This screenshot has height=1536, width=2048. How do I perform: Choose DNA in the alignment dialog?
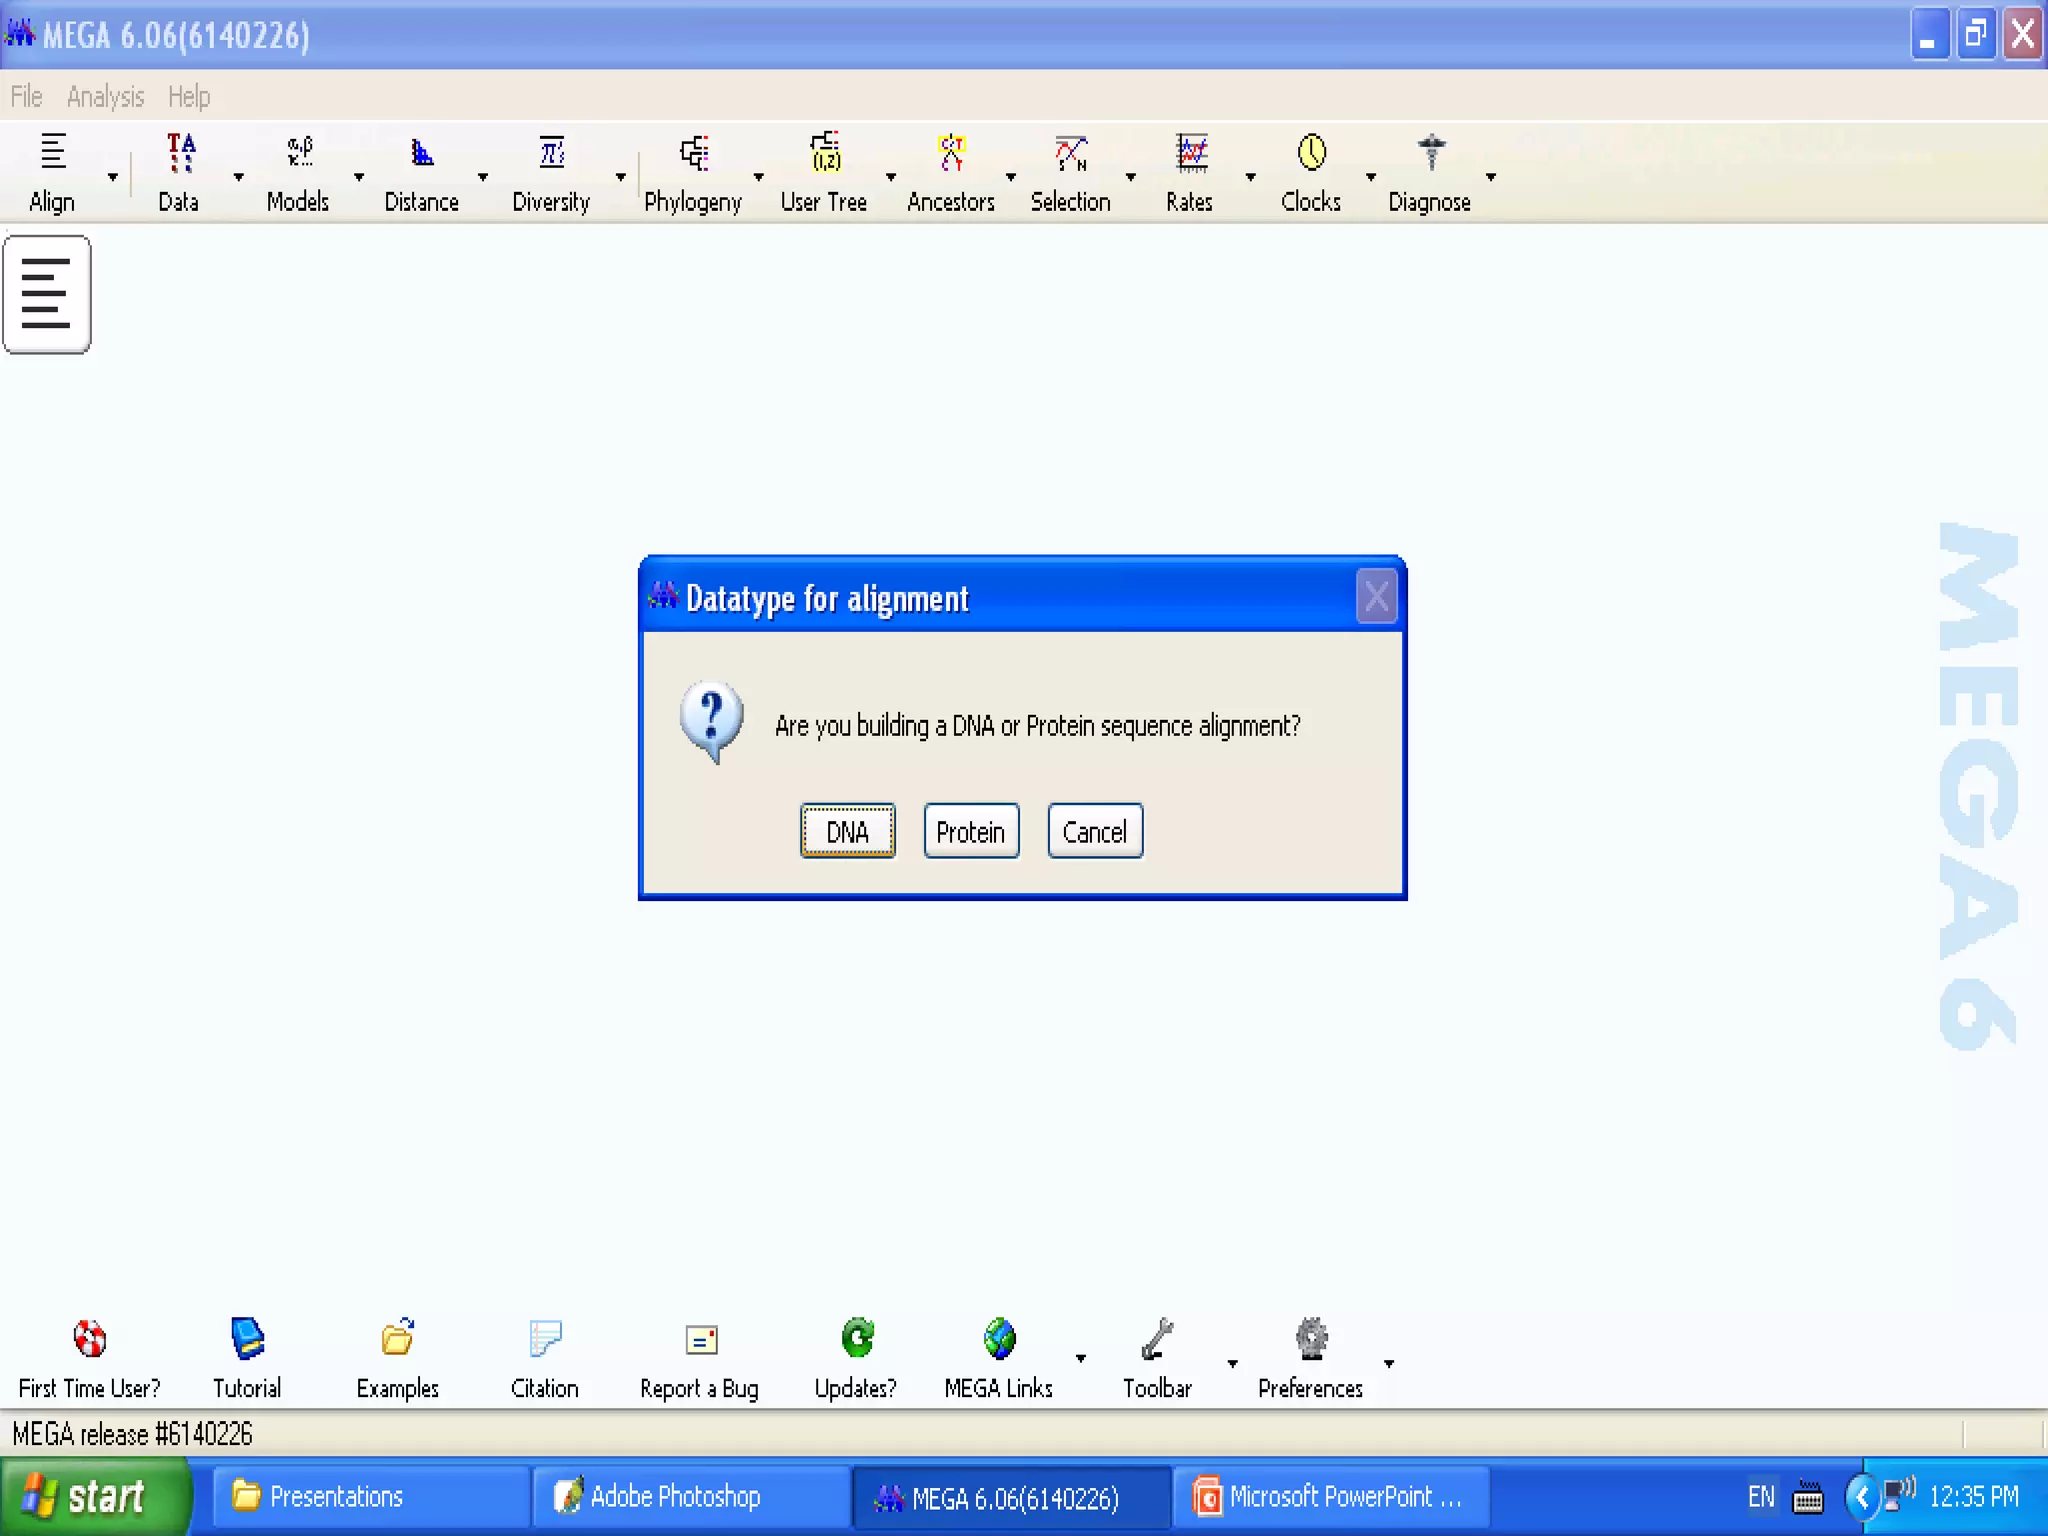(847, 831)
